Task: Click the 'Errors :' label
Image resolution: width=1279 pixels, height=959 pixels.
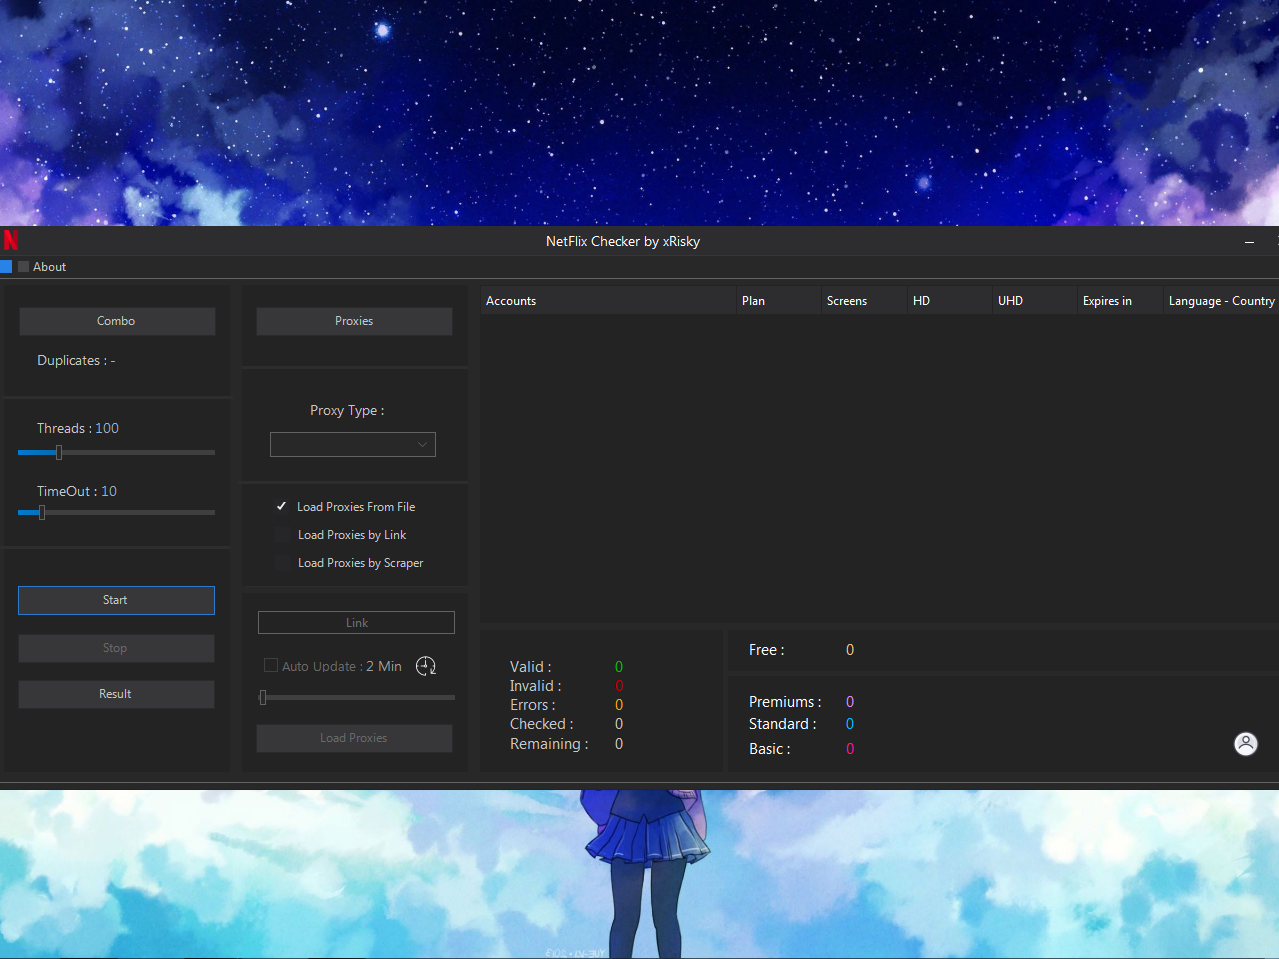Action: pyautogui.click(x=533, y=705)
